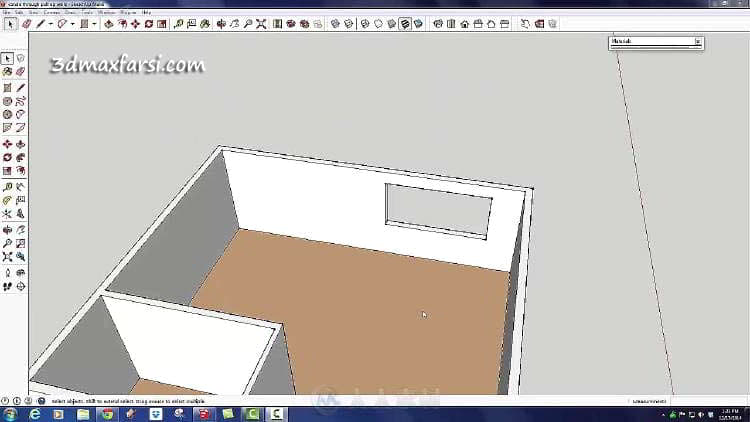Select the Polygon tool in left toolset
Image resolution: width=750 pixels, height=422 pixels.
point(7,114)
